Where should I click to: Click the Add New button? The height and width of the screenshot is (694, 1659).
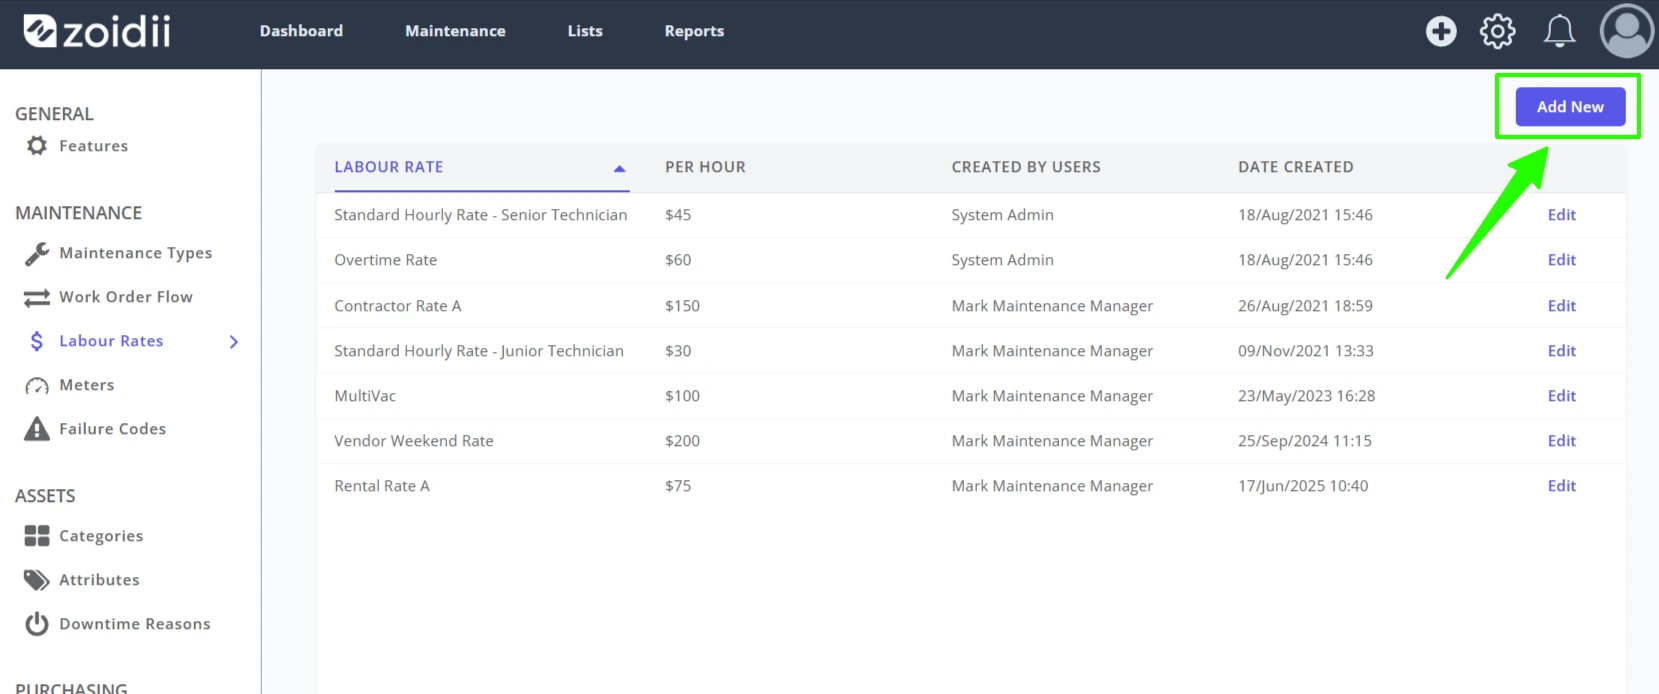click(1570, 107)
